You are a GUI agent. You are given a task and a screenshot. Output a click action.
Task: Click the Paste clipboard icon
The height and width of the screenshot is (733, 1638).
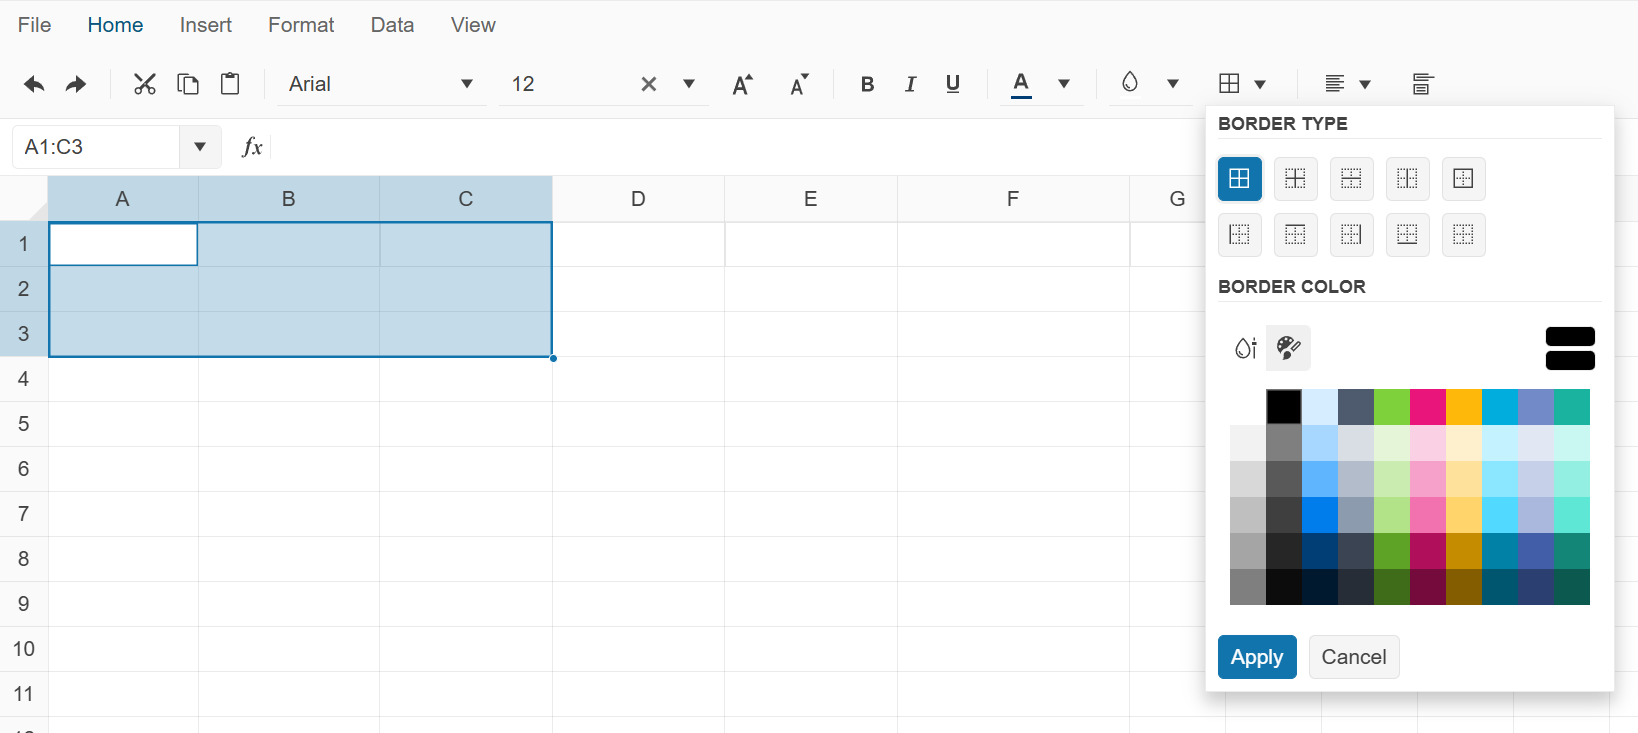tap(230, 84)
